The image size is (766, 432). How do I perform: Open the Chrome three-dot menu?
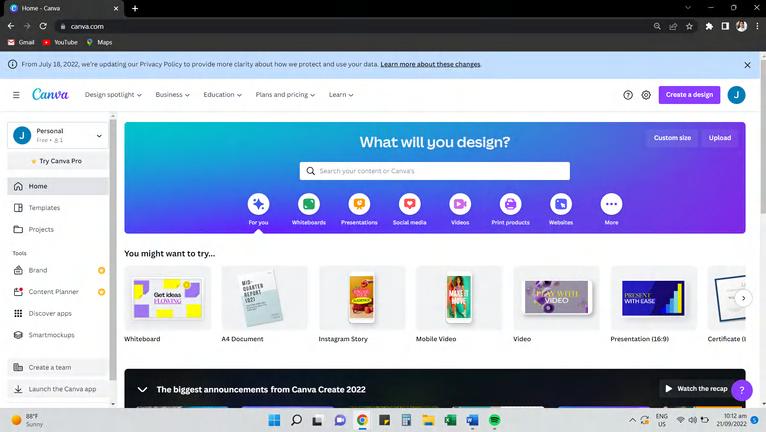click(757, 26)
